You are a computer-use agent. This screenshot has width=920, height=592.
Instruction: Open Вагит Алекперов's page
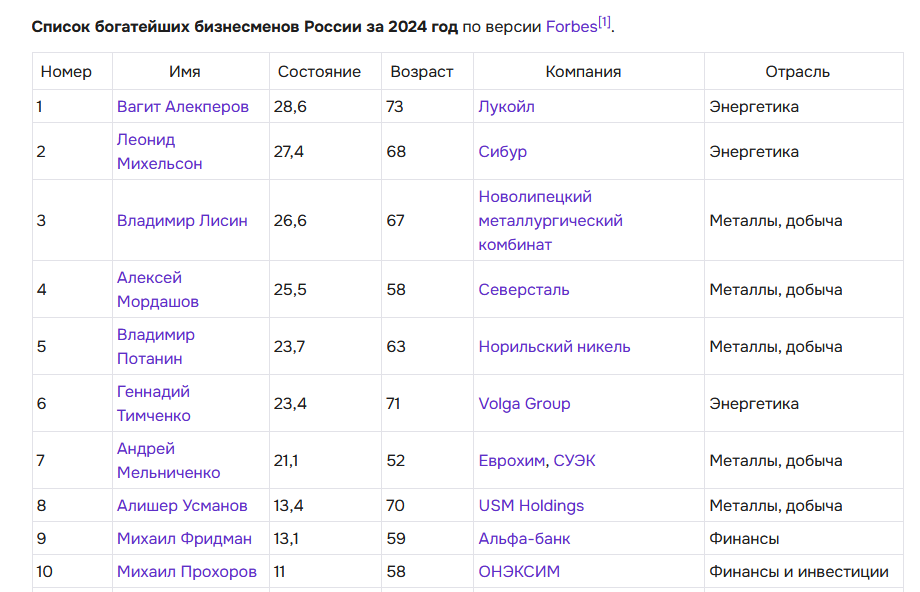[x=182, y=106]
